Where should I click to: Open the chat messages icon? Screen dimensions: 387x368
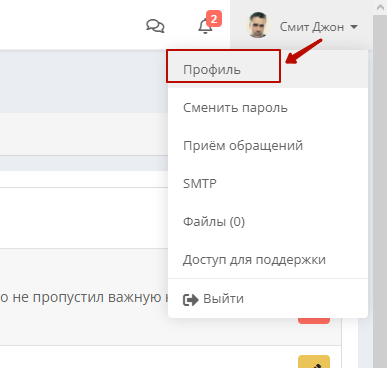point(155,26)
